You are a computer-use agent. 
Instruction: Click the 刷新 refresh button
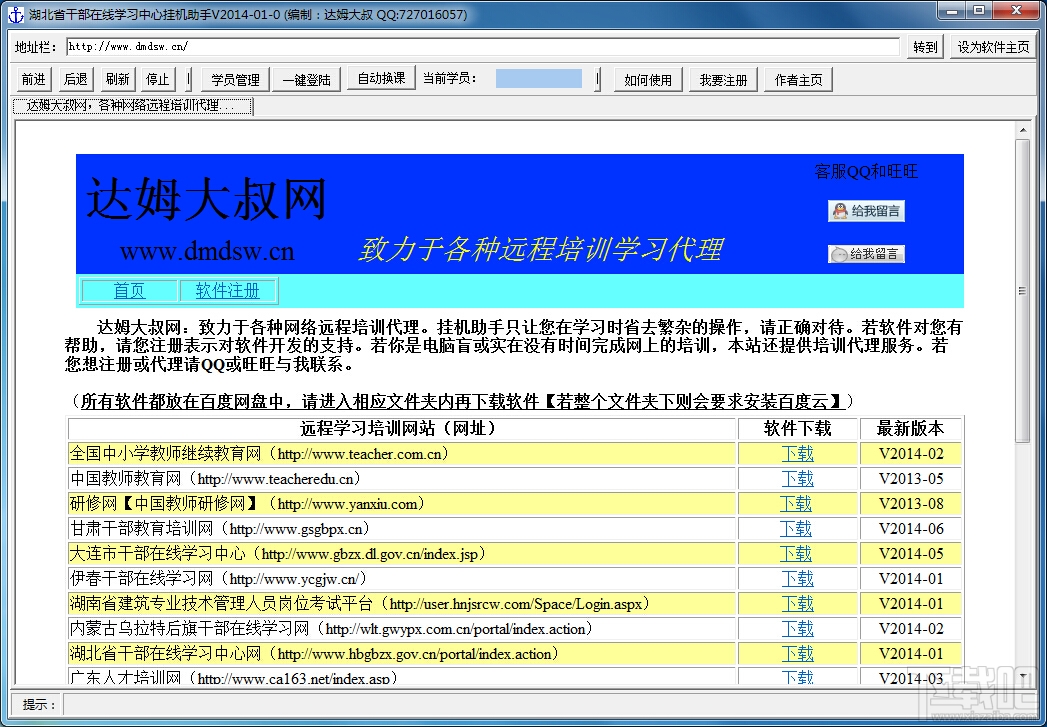(117, 79)
